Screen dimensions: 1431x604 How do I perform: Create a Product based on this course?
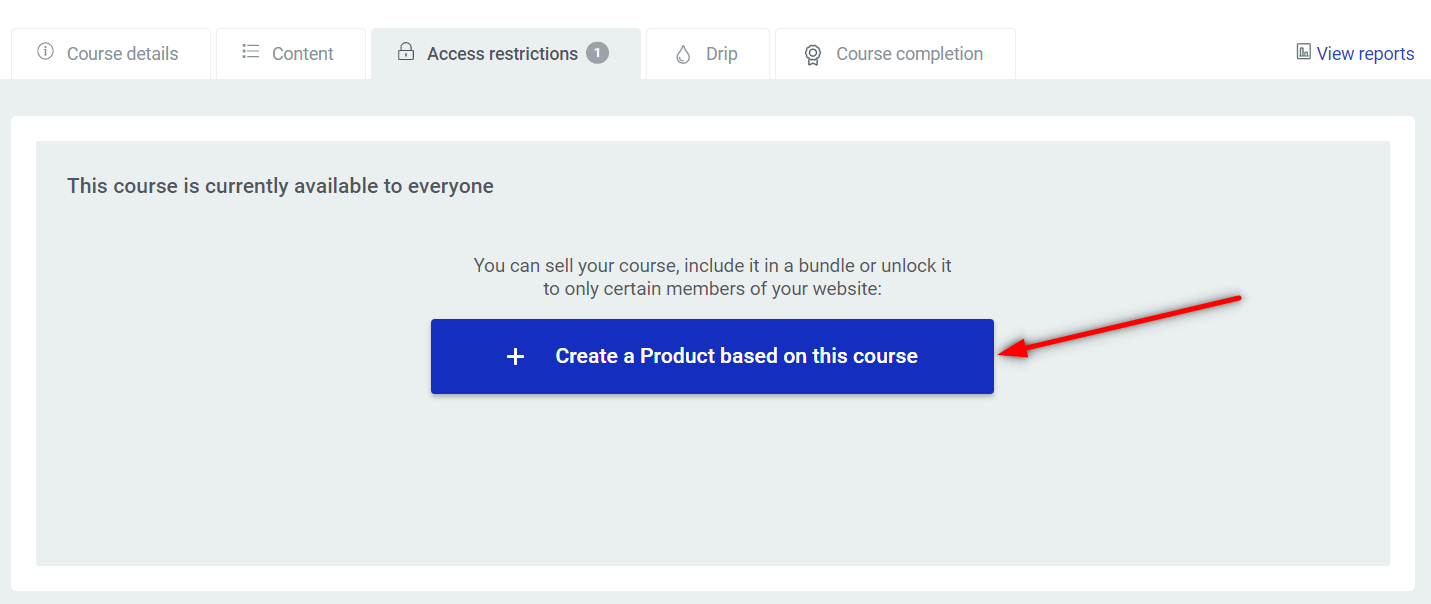[x=712, y=356]
